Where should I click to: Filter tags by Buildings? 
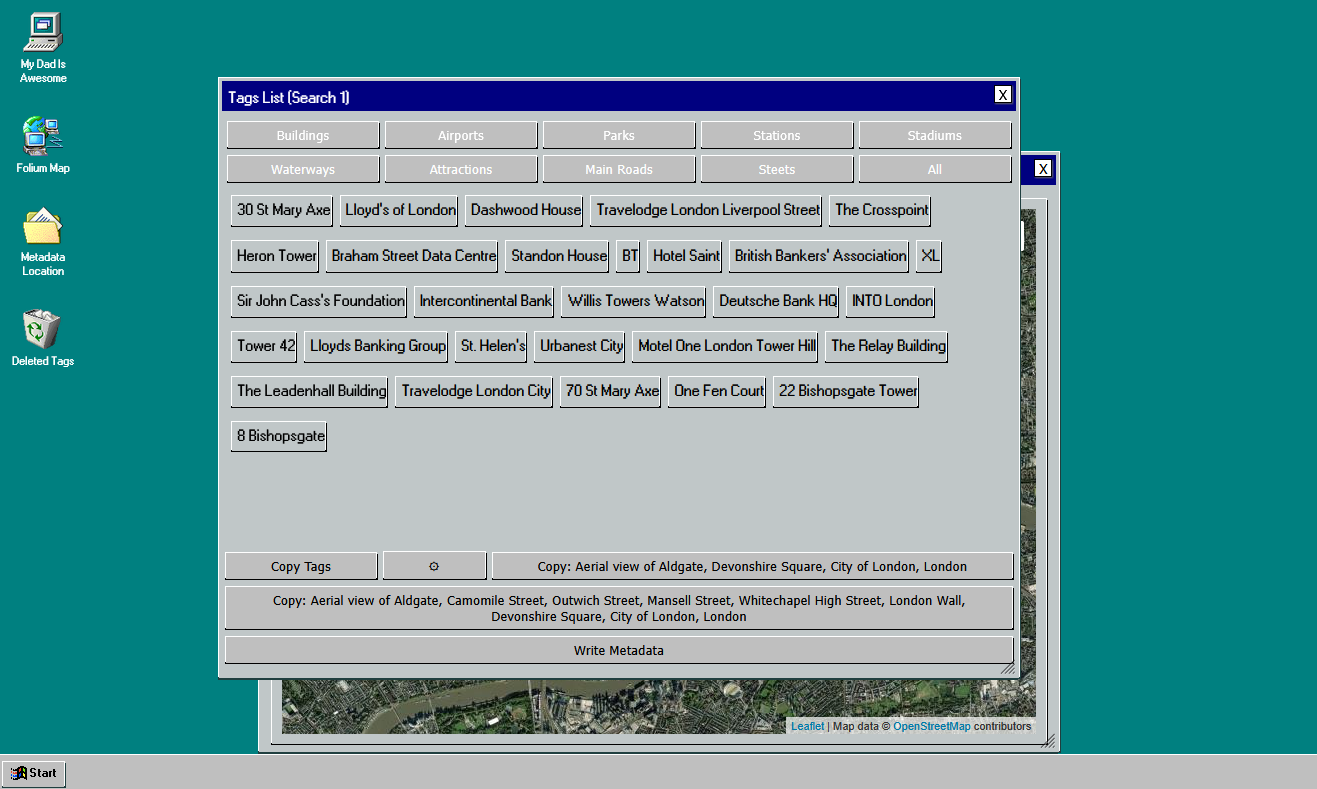[x=303, y=135]
